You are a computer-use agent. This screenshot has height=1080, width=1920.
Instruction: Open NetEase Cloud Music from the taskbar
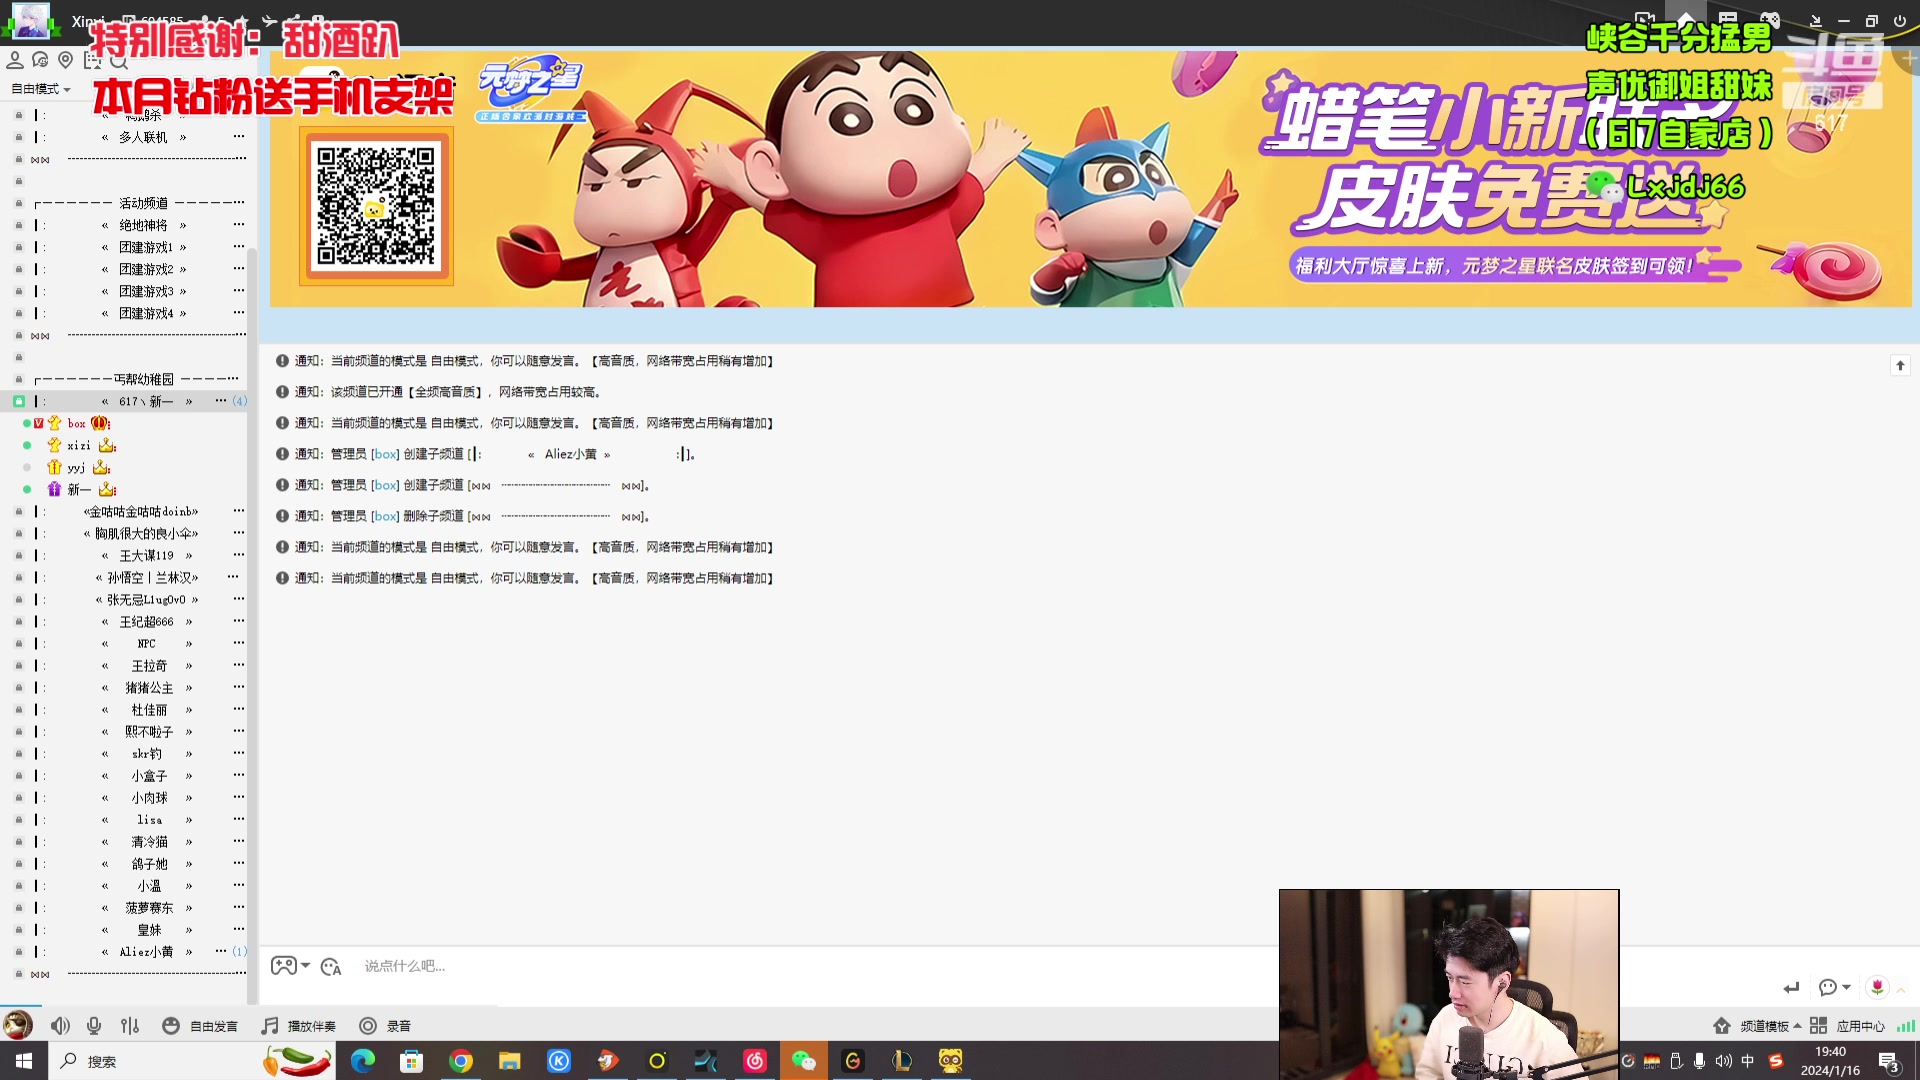pyautogui.click(x=755, y=1061)
